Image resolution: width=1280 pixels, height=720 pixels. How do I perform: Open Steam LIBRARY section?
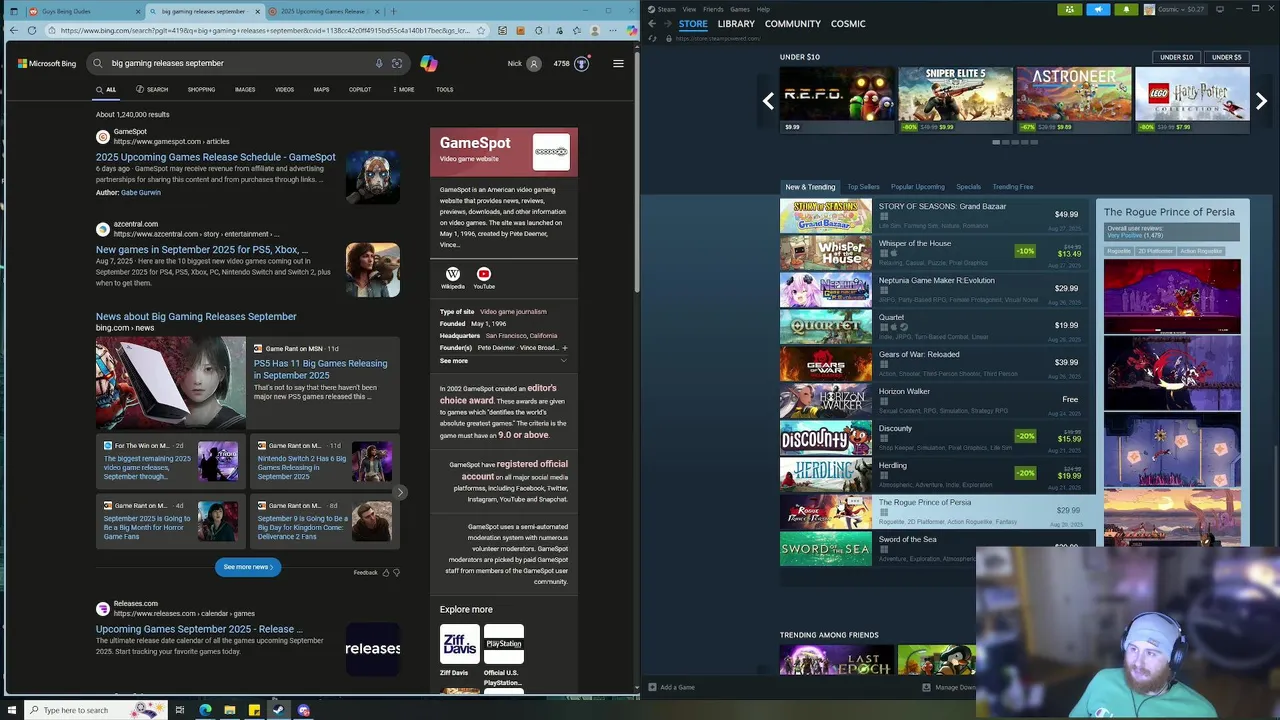[x=736, y=23]
